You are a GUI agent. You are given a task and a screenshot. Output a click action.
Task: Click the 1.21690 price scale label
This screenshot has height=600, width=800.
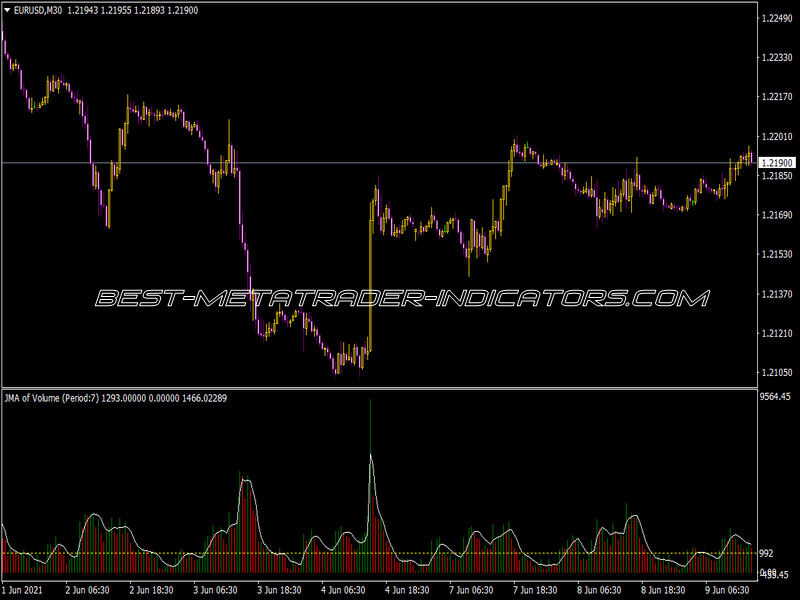pos(777,215)
